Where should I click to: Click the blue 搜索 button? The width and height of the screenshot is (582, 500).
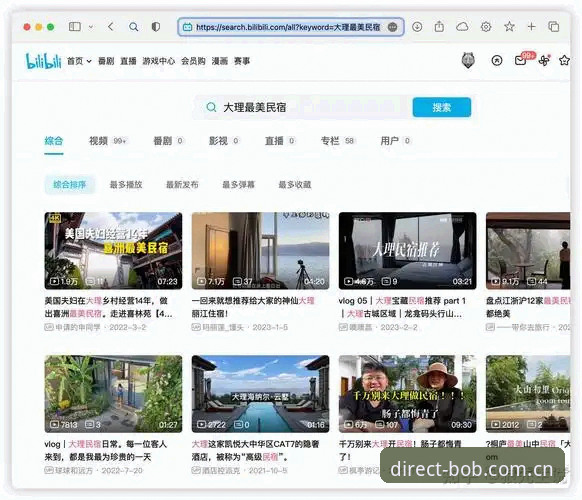click(442, 108)
